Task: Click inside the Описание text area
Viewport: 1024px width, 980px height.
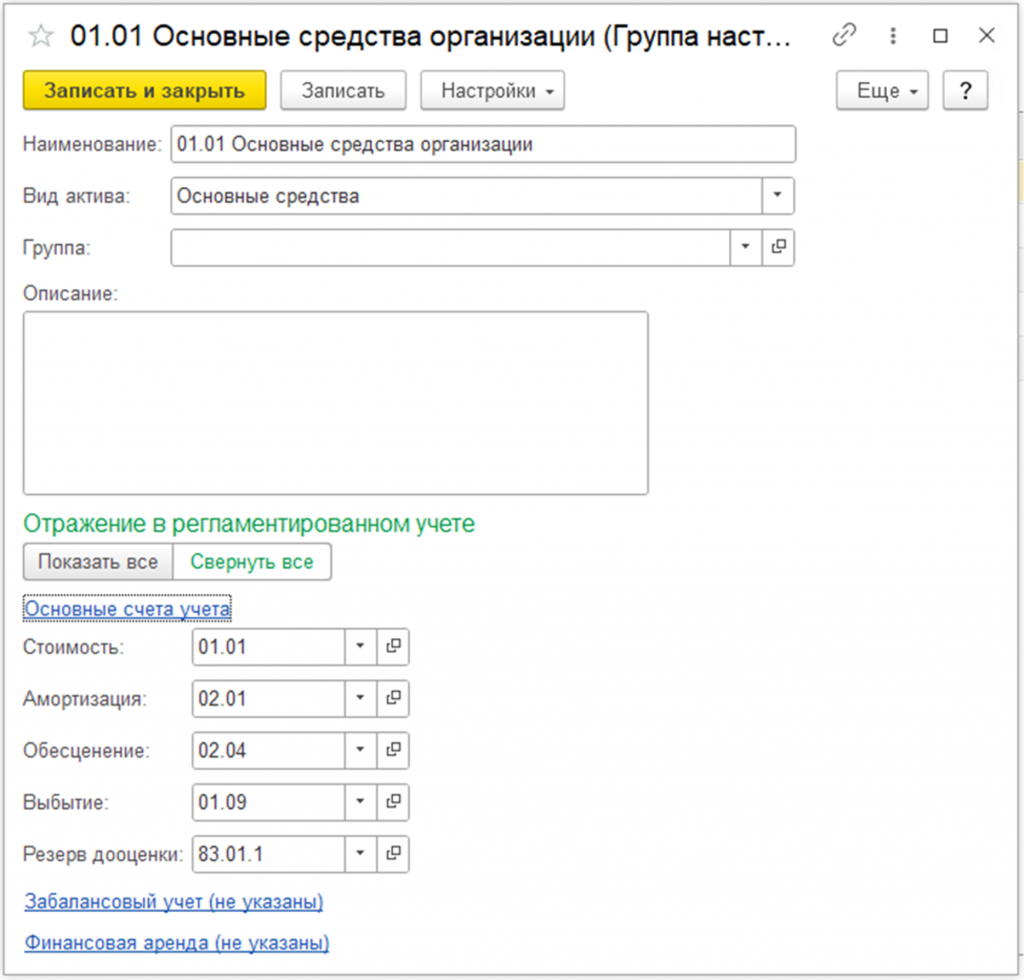Action: coord(336,403)
